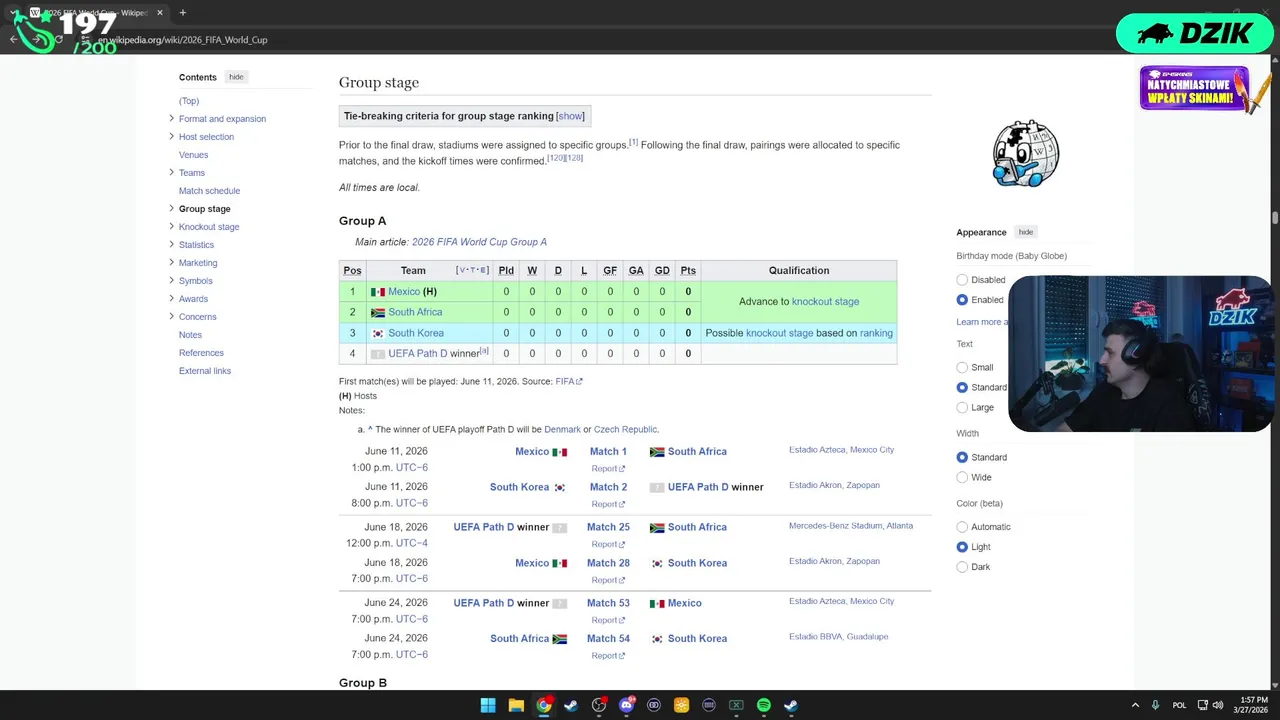Image resolution: width=1280 pixels, height=720 pixels.
Task: Go to Match schedule in Contents
Action: (x=209, y=191)
